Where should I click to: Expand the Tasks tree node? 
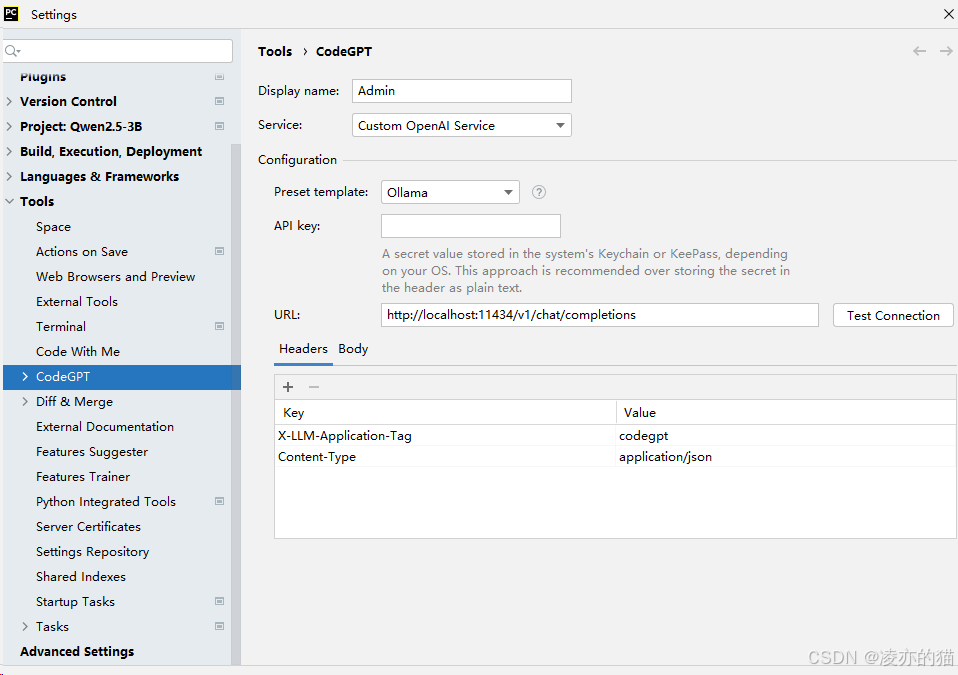(x=25, y=627)
